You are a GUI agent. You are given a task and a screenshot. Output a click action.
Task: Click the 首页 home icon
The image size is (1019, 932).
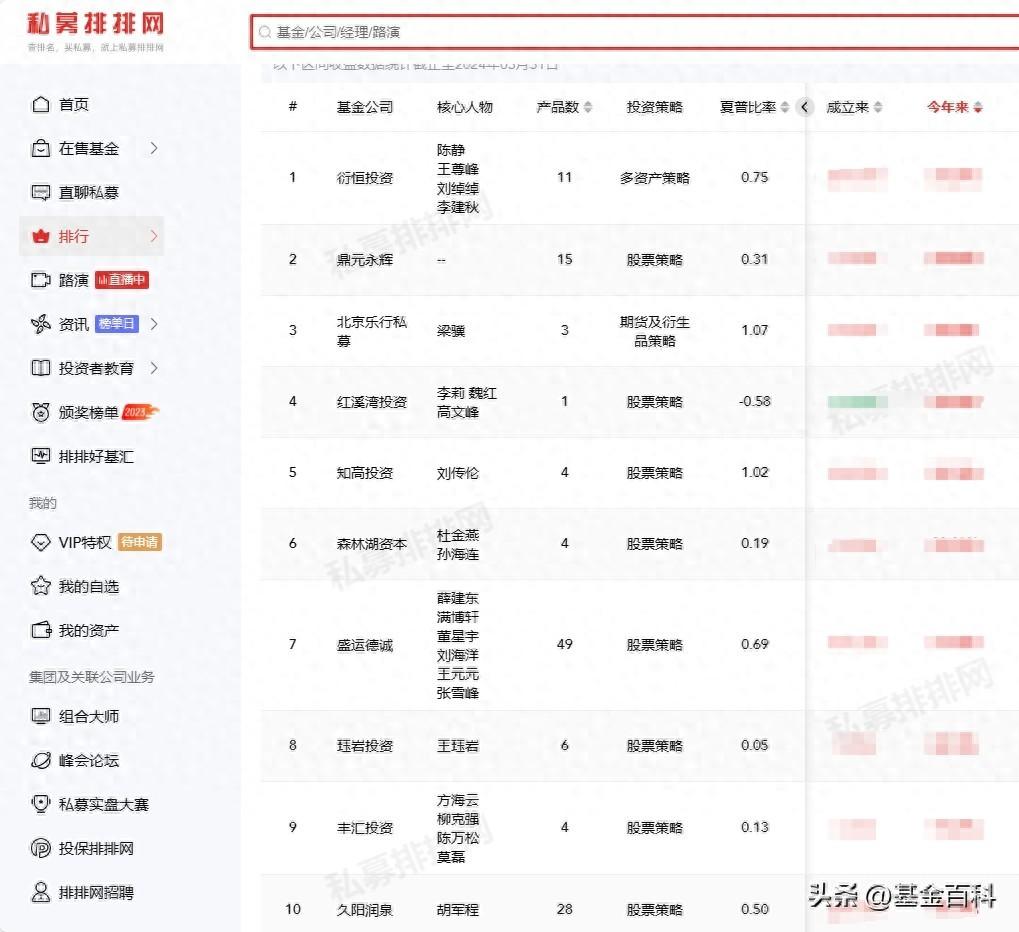(x=40, y=104)
